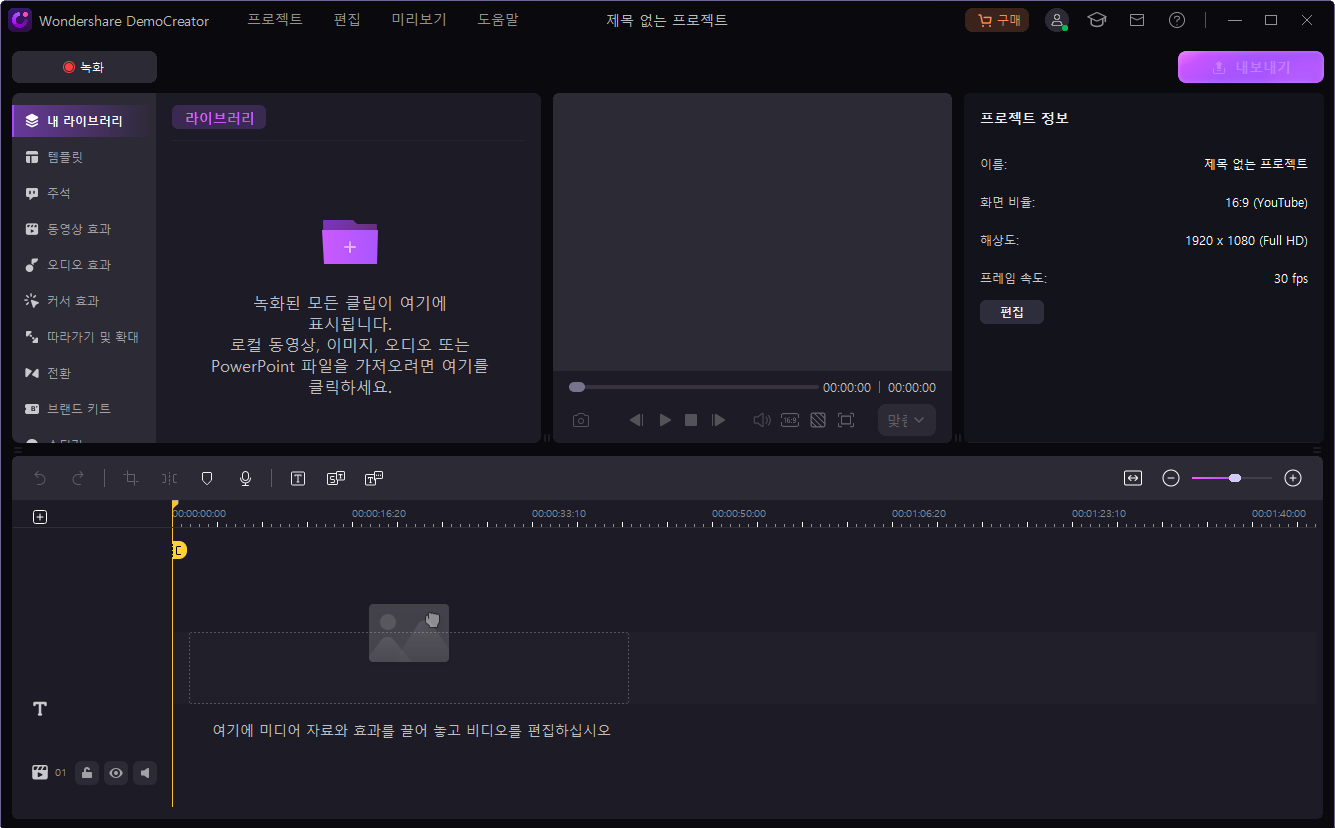Click the 내보내기 export button
The width and height of the screenshot is (1335, 828).
click(x=1250, y=67)
